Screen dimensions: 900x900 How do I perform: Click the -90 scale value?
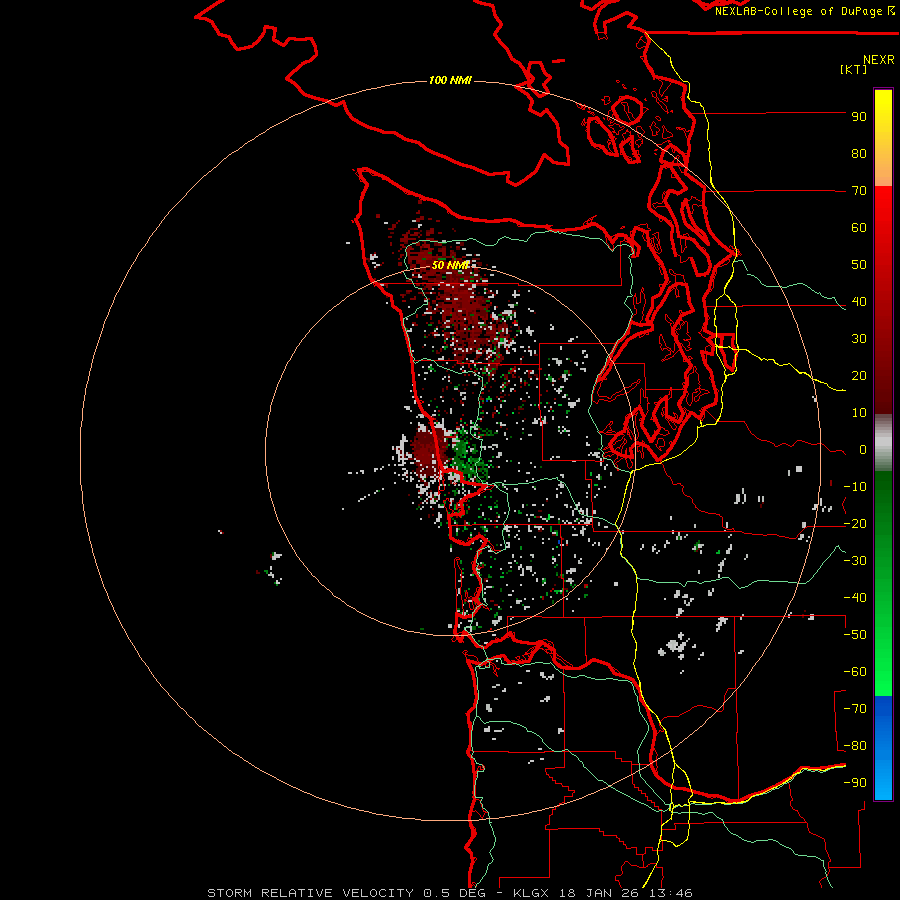(855, 783)
